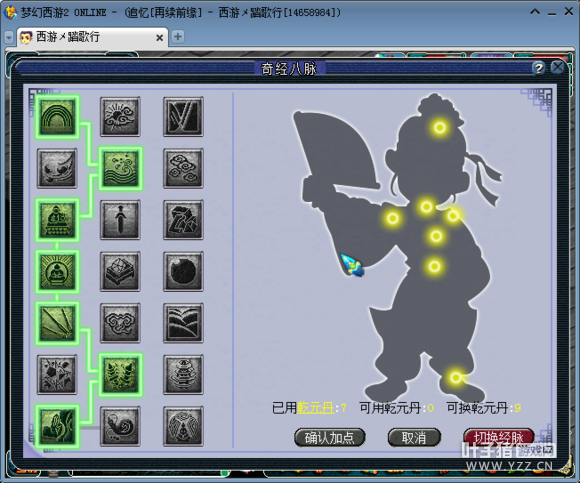Open the help question mark button
The height and width of the screenshot is (483, 580).
tap(539, 68)
